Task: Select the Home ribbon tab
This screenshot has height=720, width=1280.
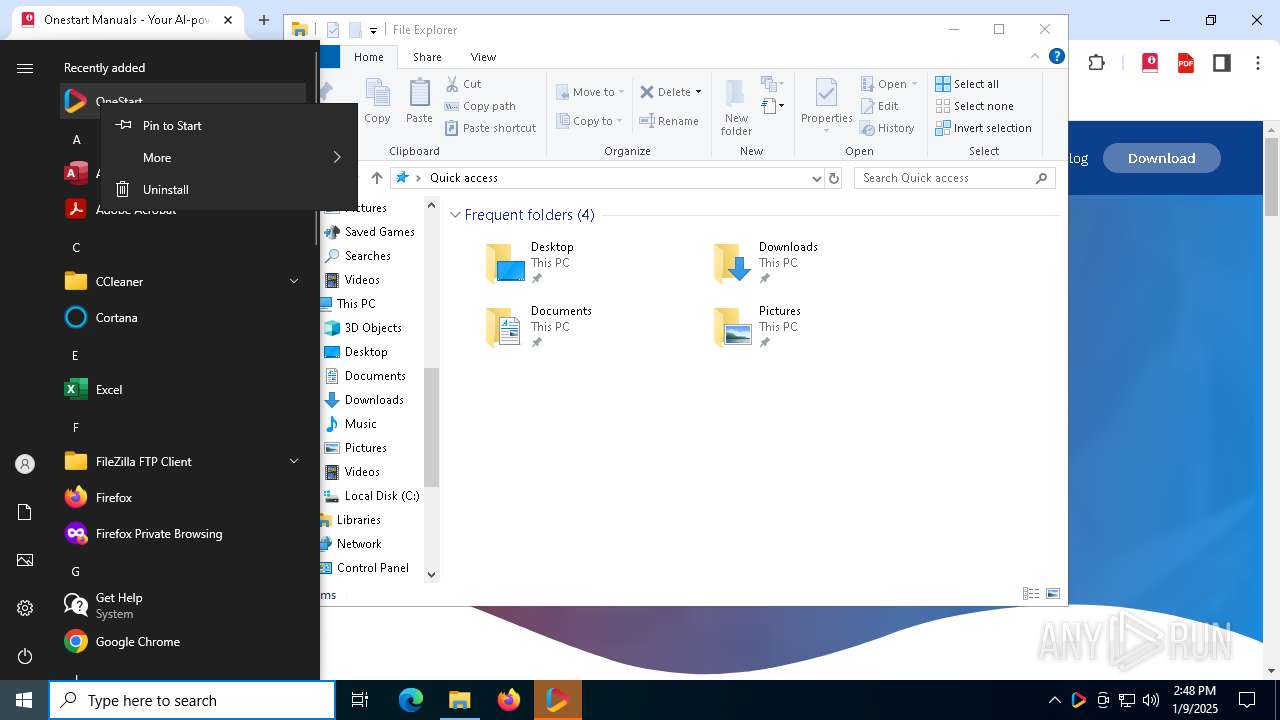Action: (369, 57)
